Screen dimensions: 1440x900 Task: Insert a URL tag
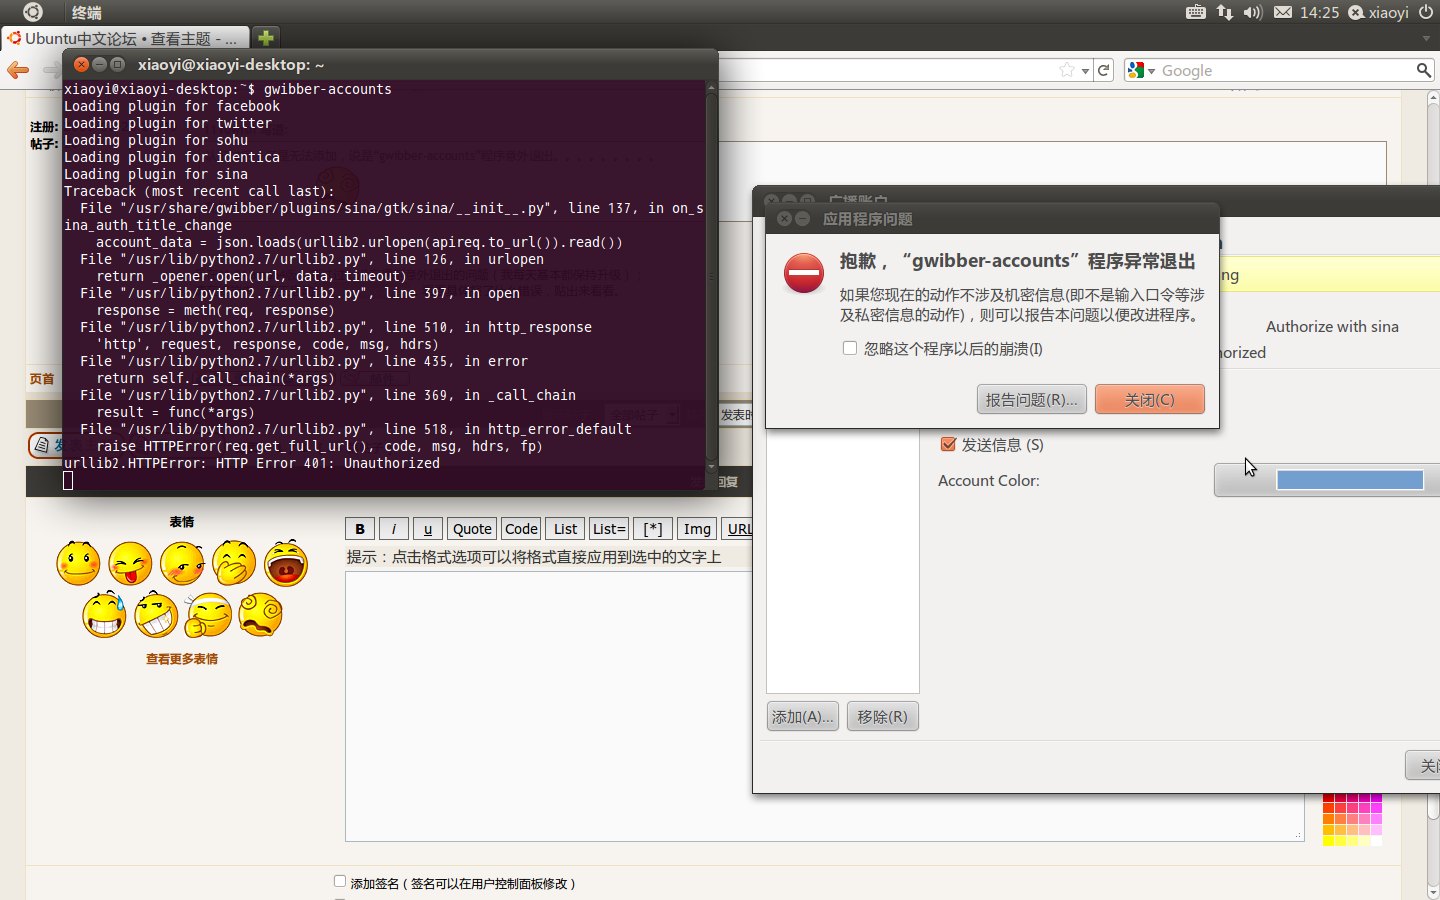point(738,529)
